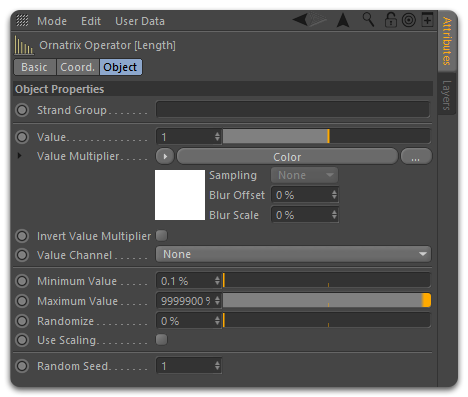
Task: Open the Edit menu
Action: (x=91, y=21)
